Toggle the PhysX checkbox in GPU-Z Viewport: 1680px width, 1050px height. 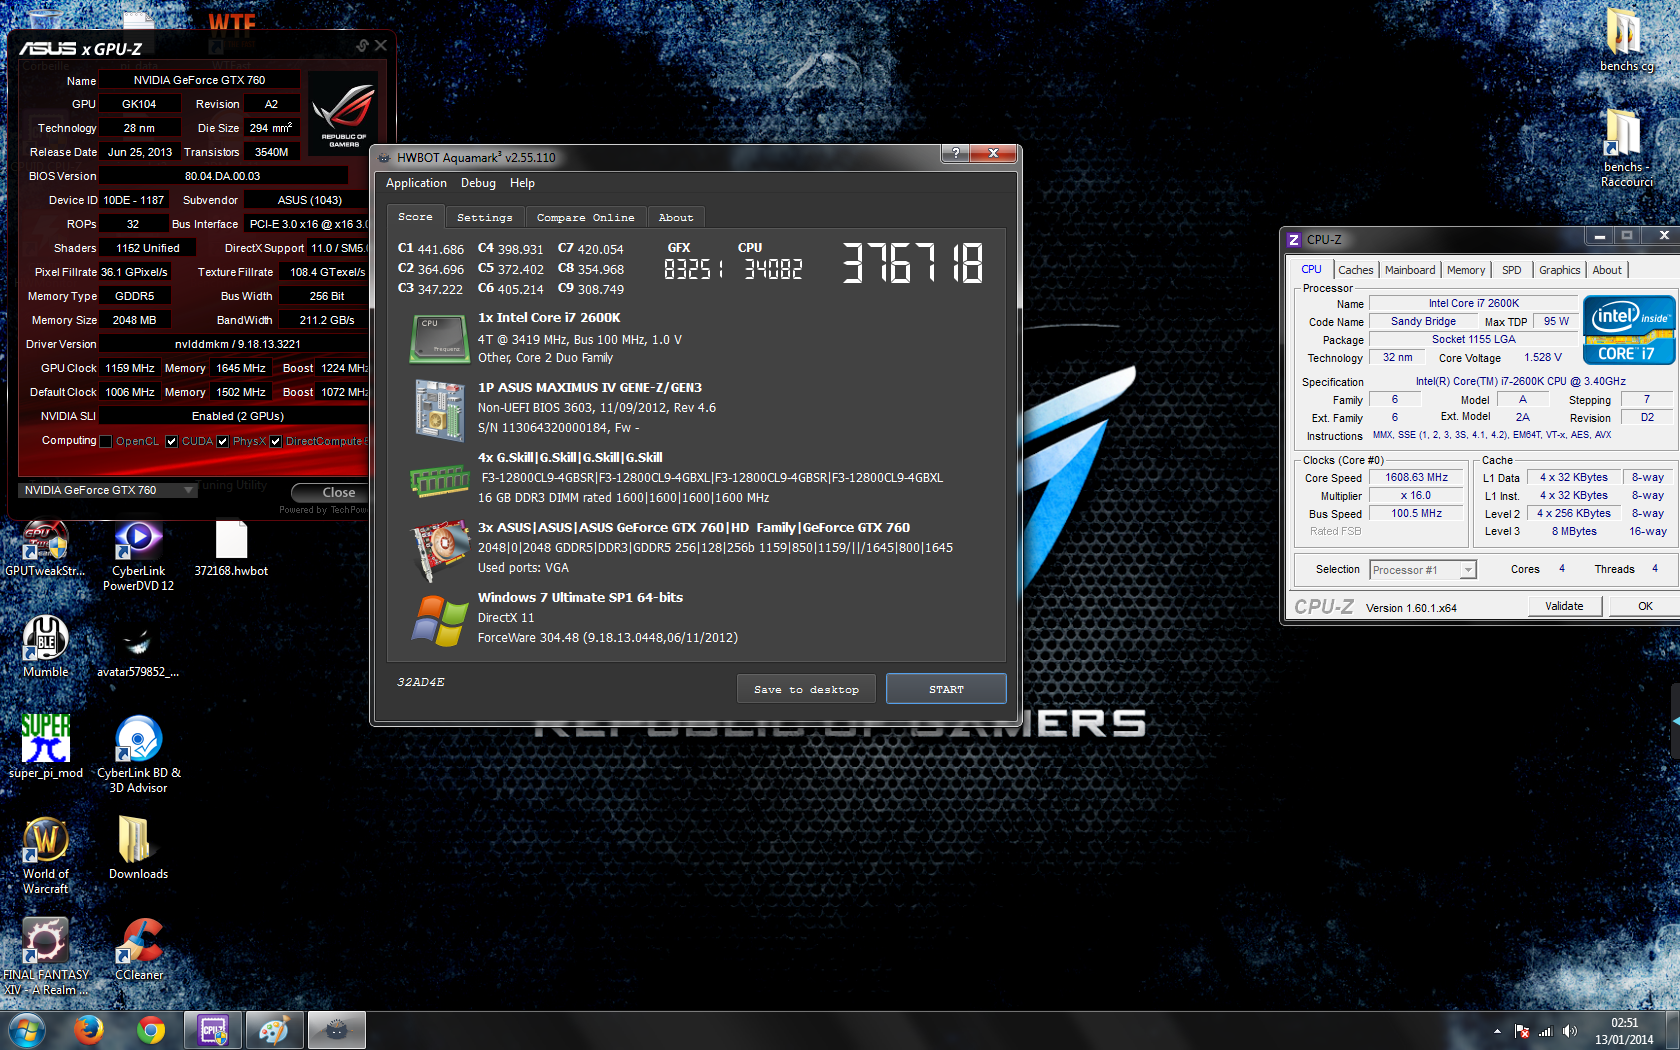[x=223, y=441]
